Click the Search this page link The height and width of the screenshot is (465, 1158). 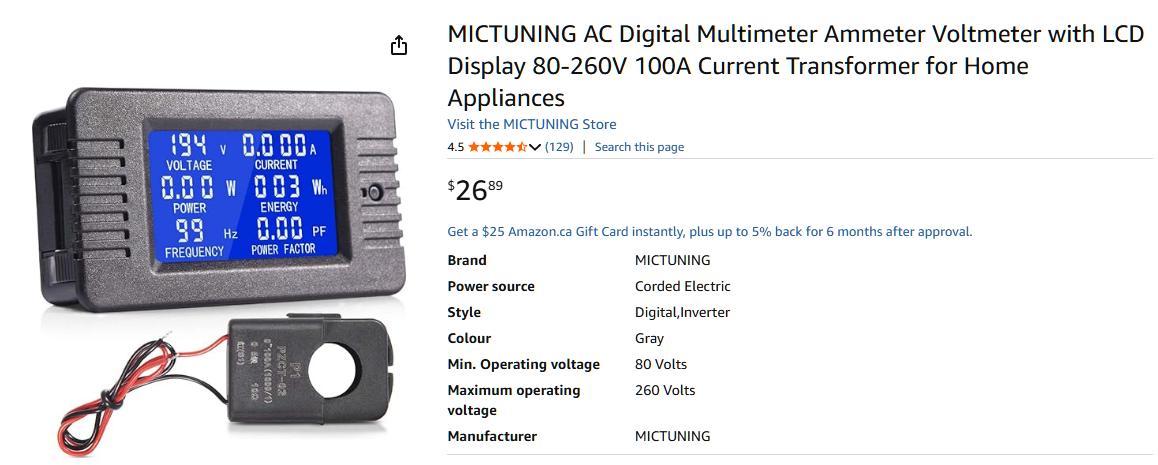tap(639, 147)
